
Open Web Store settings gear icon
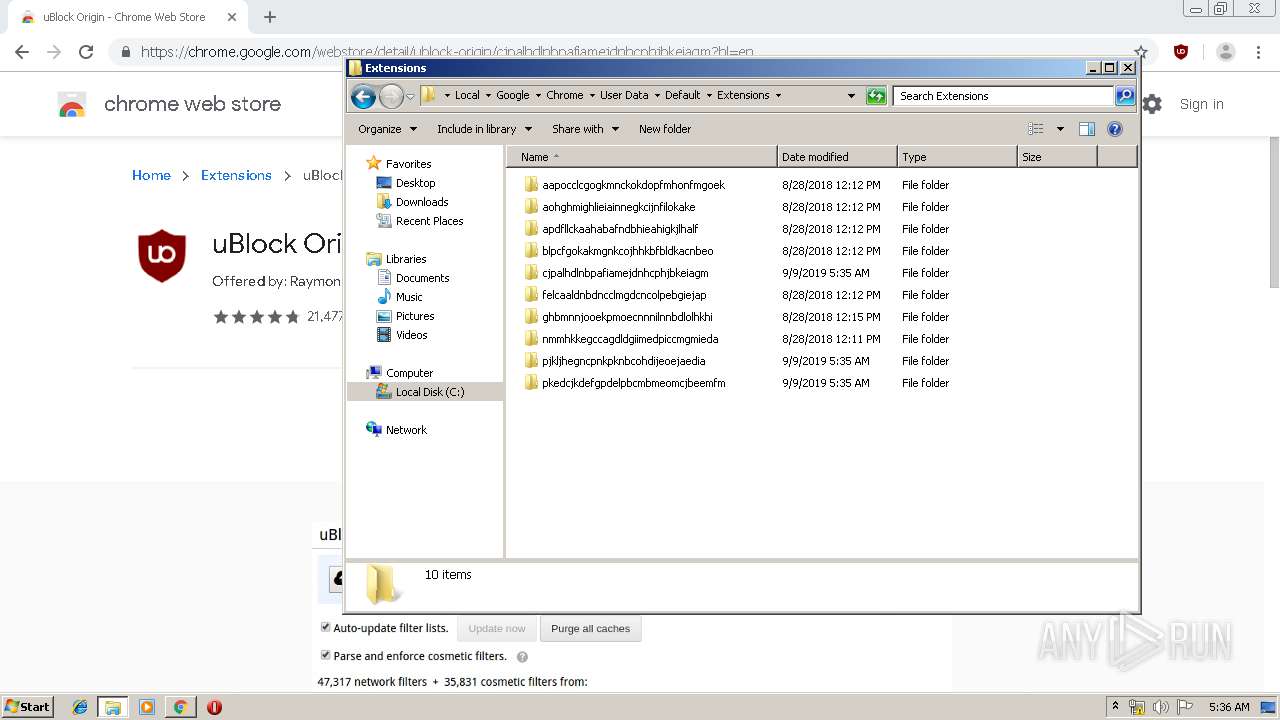1153,104
